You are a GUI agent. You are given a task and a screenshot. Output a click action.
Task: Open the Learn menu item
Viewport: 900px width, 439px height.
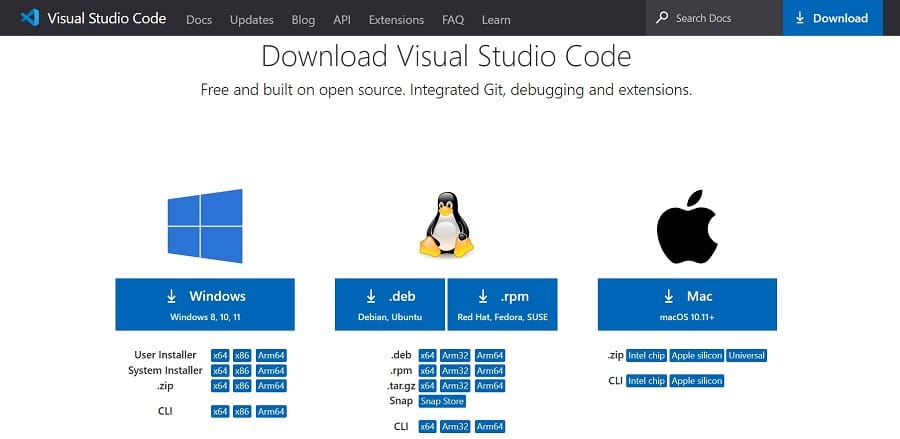496,20
